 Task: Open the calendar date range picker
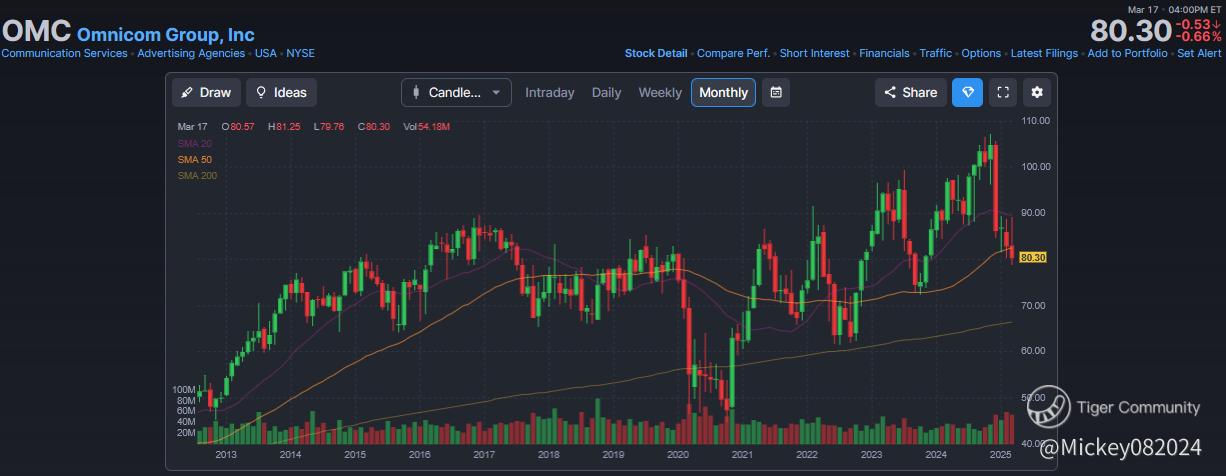coord(776,92)
